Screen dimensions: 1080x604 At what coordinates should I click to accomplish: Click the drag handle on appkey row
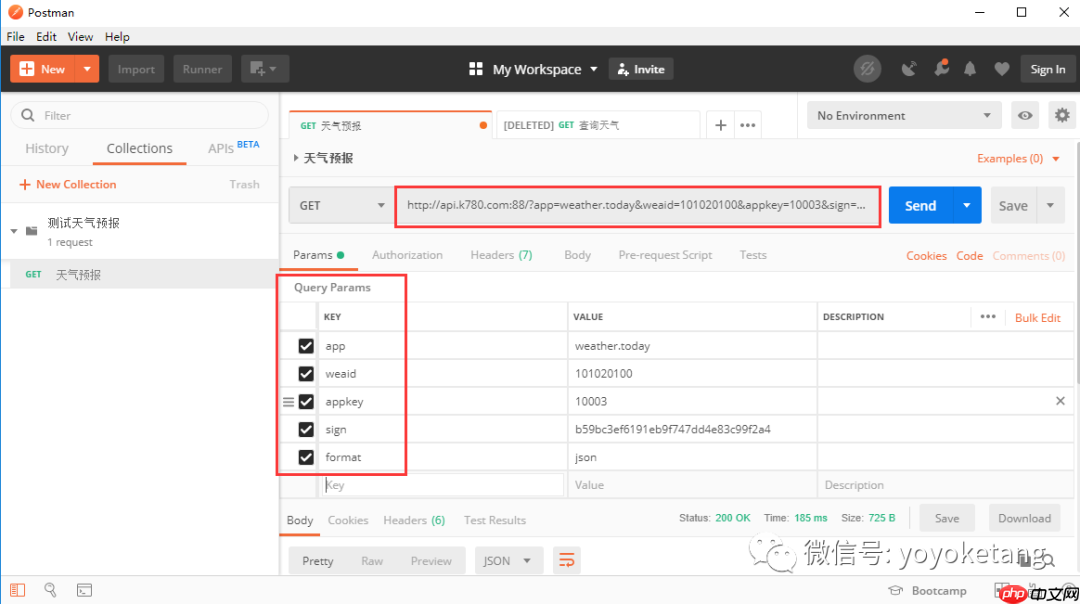coord(289,402)
